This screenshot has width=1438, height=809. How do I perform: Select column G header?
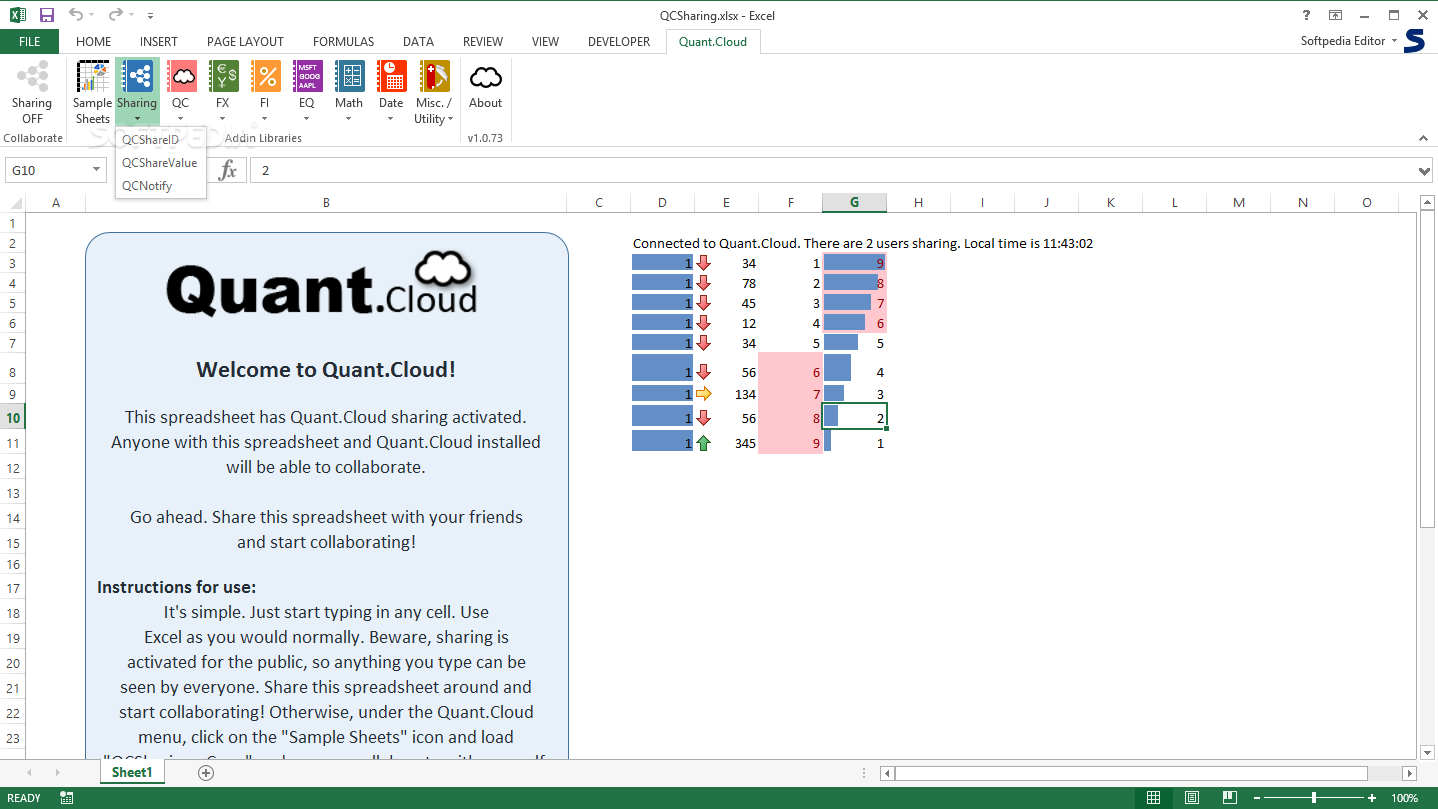(x=855, y=203)
